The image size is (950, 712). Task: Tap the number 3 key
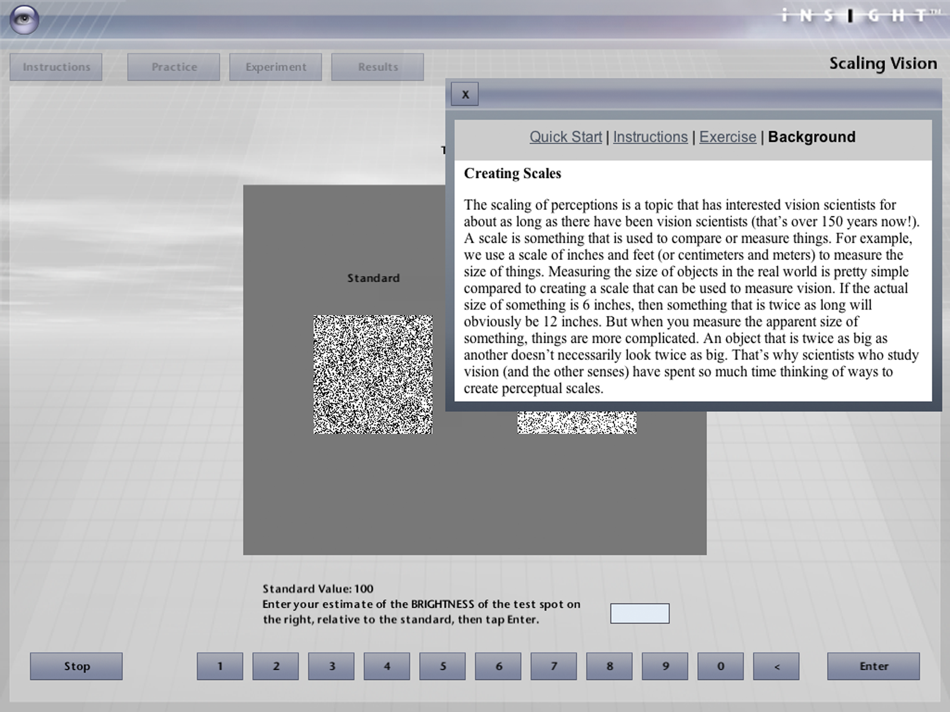(331, 666)
